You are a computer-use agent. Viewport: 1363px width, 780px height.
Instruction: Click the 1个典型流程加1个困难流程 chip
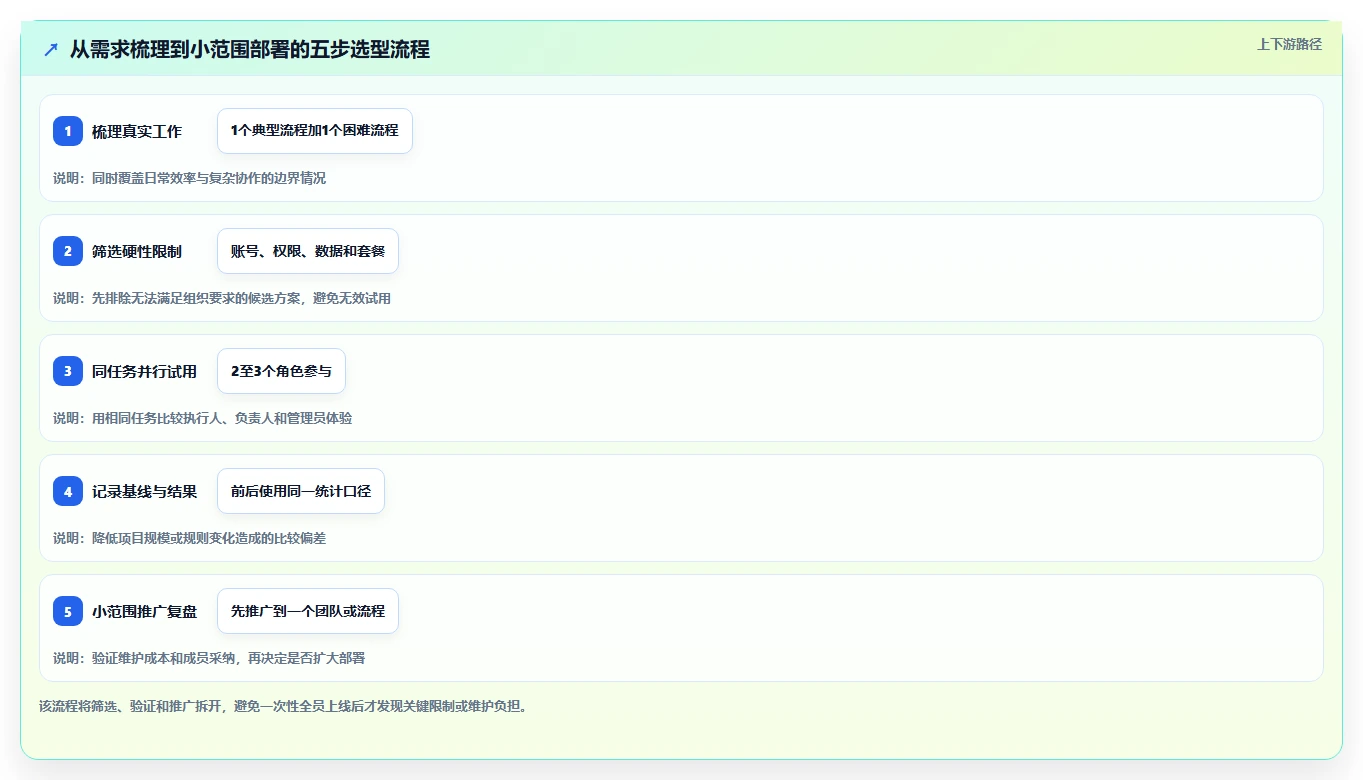pyautogui.click(x=315, y=131)
